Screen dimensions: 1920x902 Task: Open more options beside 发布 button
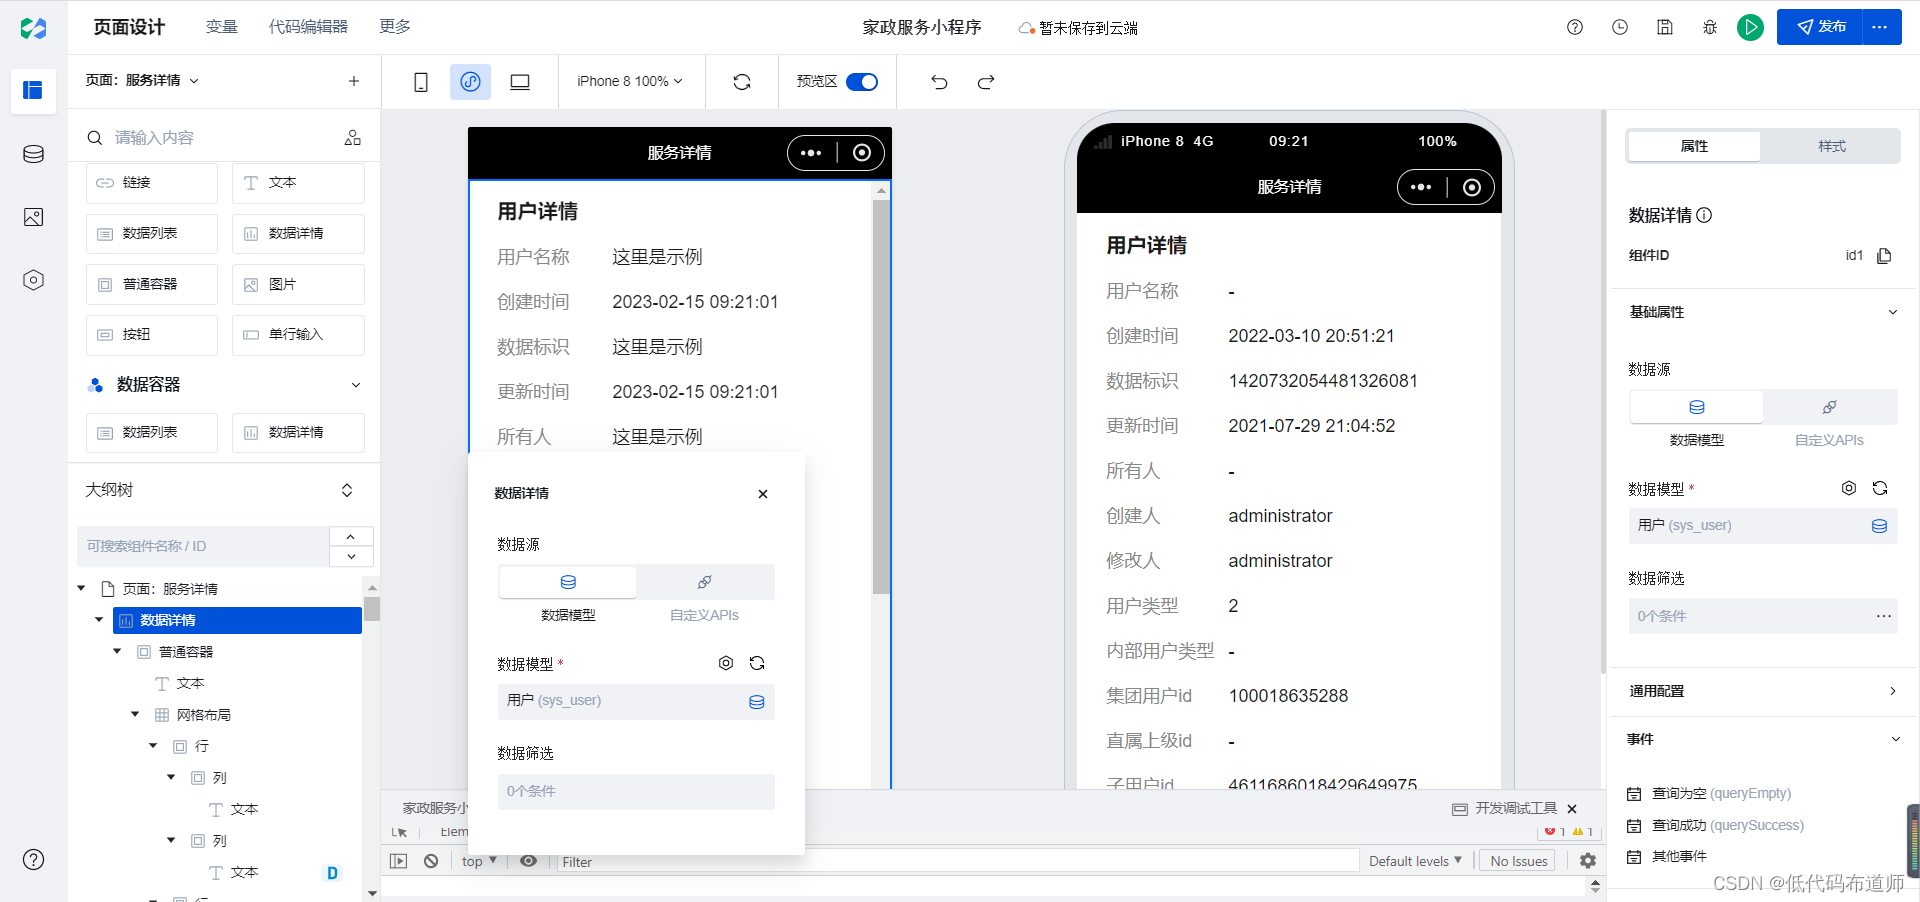(1880, 27)
